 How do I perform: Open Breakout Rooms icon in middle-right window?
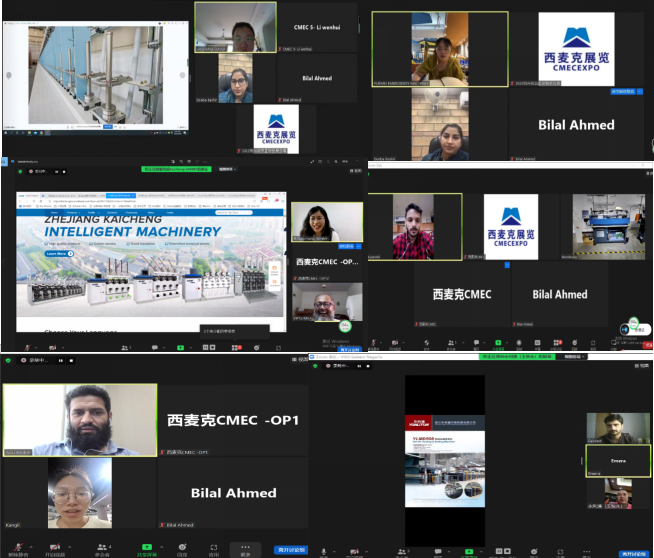click(557, 343)
